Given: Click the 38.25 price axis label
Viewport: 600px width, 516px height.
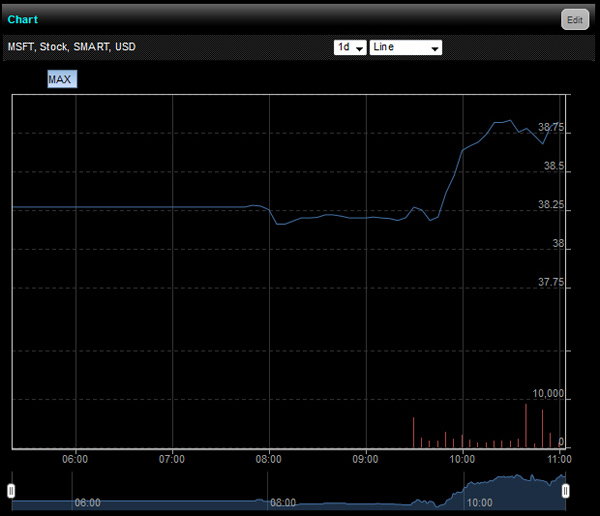Looking at the screenshot, I should [x=551, y=204].
